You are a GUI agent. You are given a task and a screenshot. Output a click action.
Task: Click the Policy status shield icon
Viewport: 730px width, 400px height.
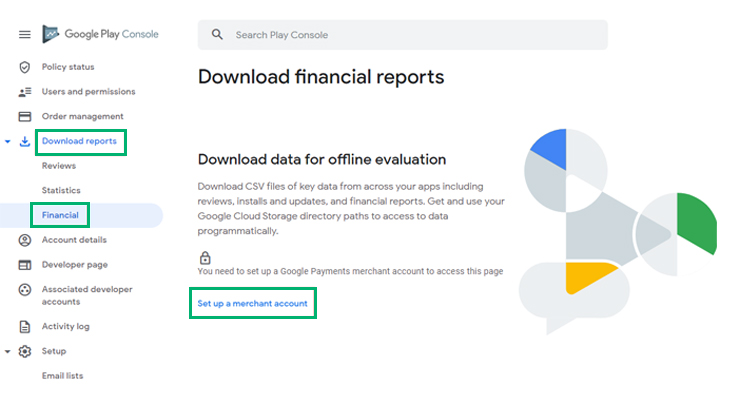[25, 67]
